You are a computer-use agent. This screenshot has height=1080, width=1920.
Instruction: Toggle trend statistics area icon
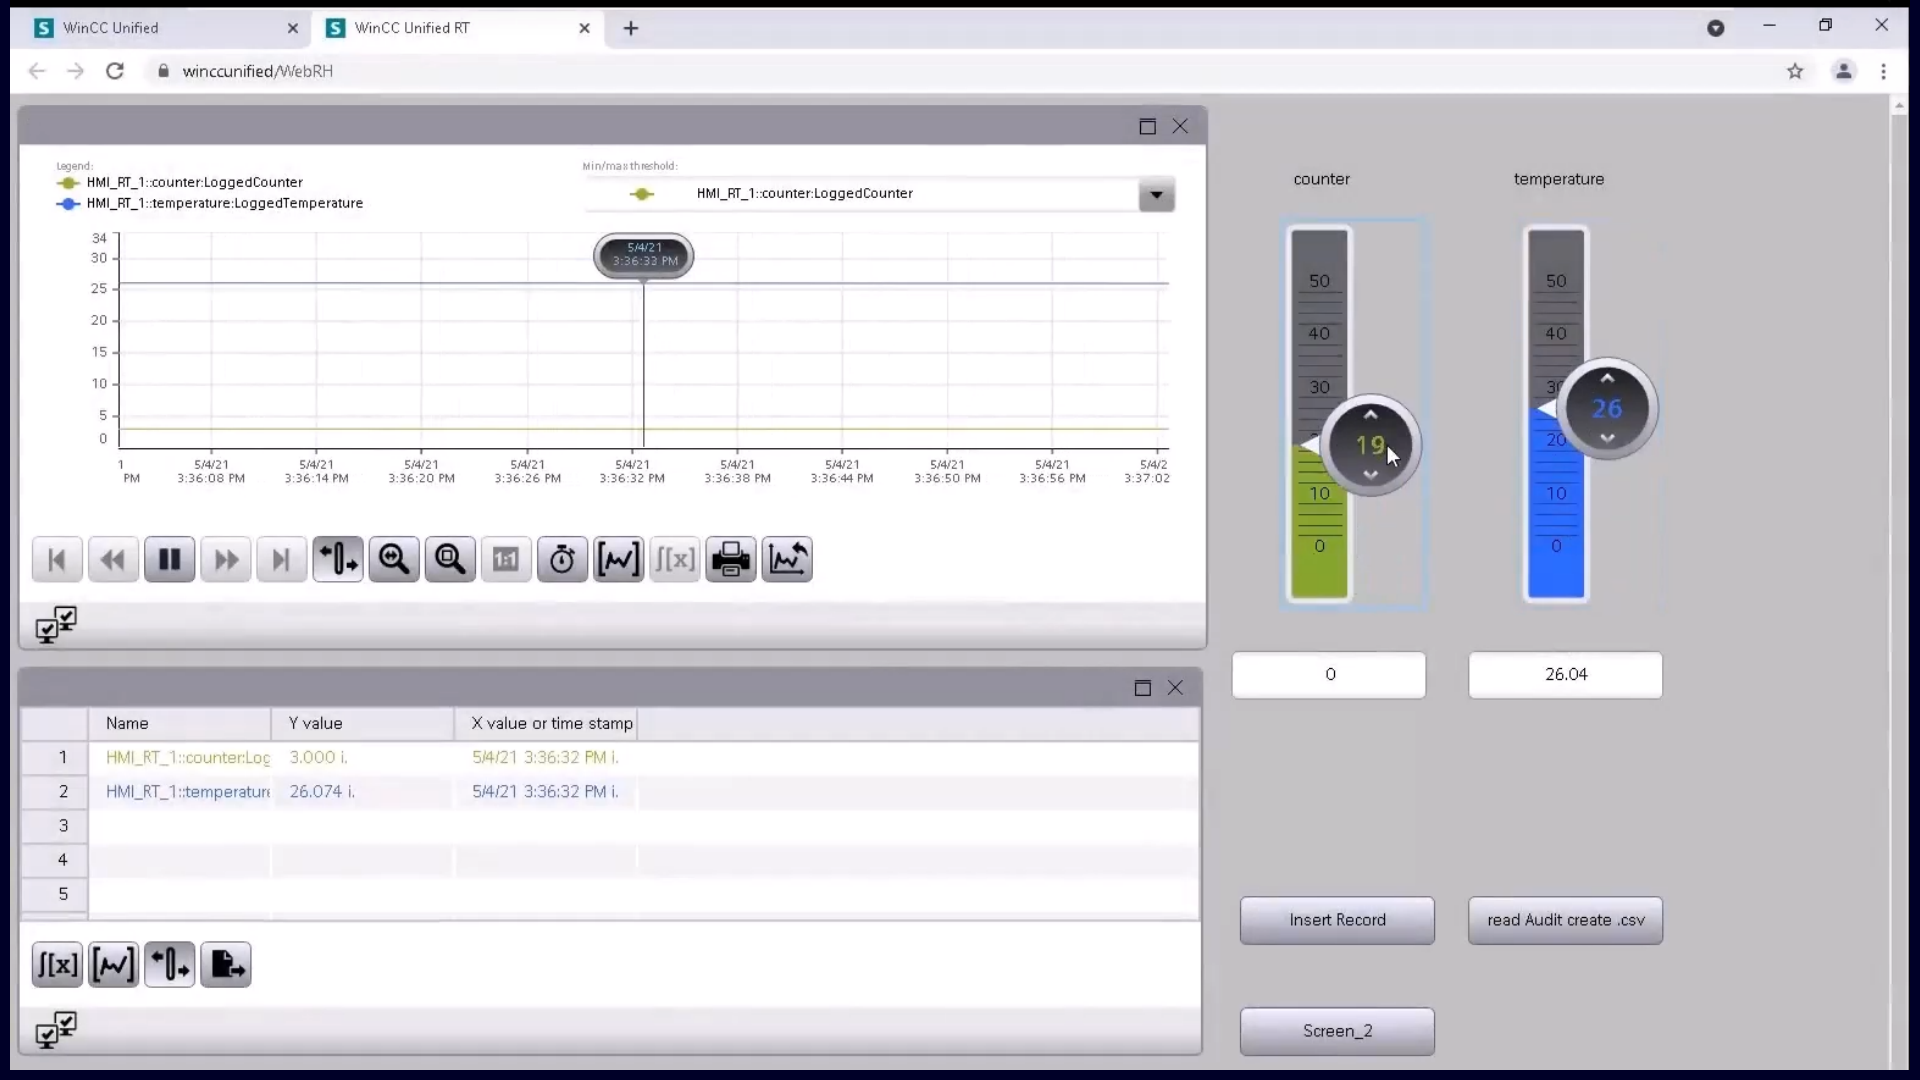[618, 560]
